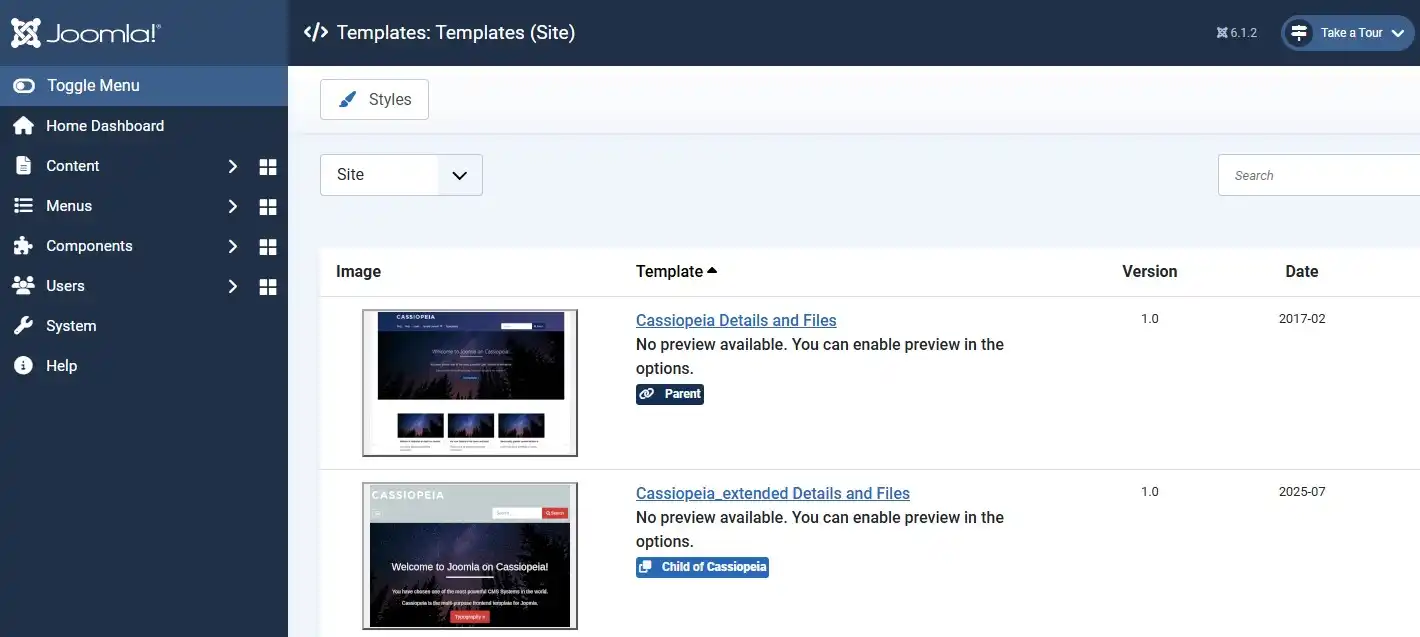Expand the Users submenu chevron
Viewport: 1420px width, 637px height.
tap(233, 286)
